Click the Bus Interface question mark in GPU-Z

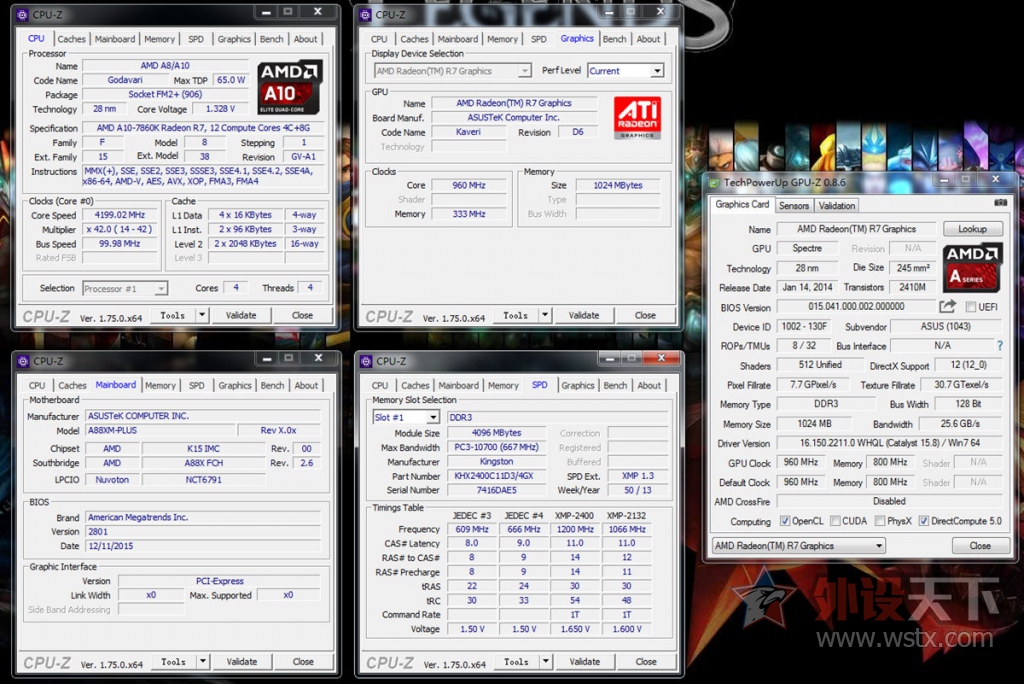(999, 345)
